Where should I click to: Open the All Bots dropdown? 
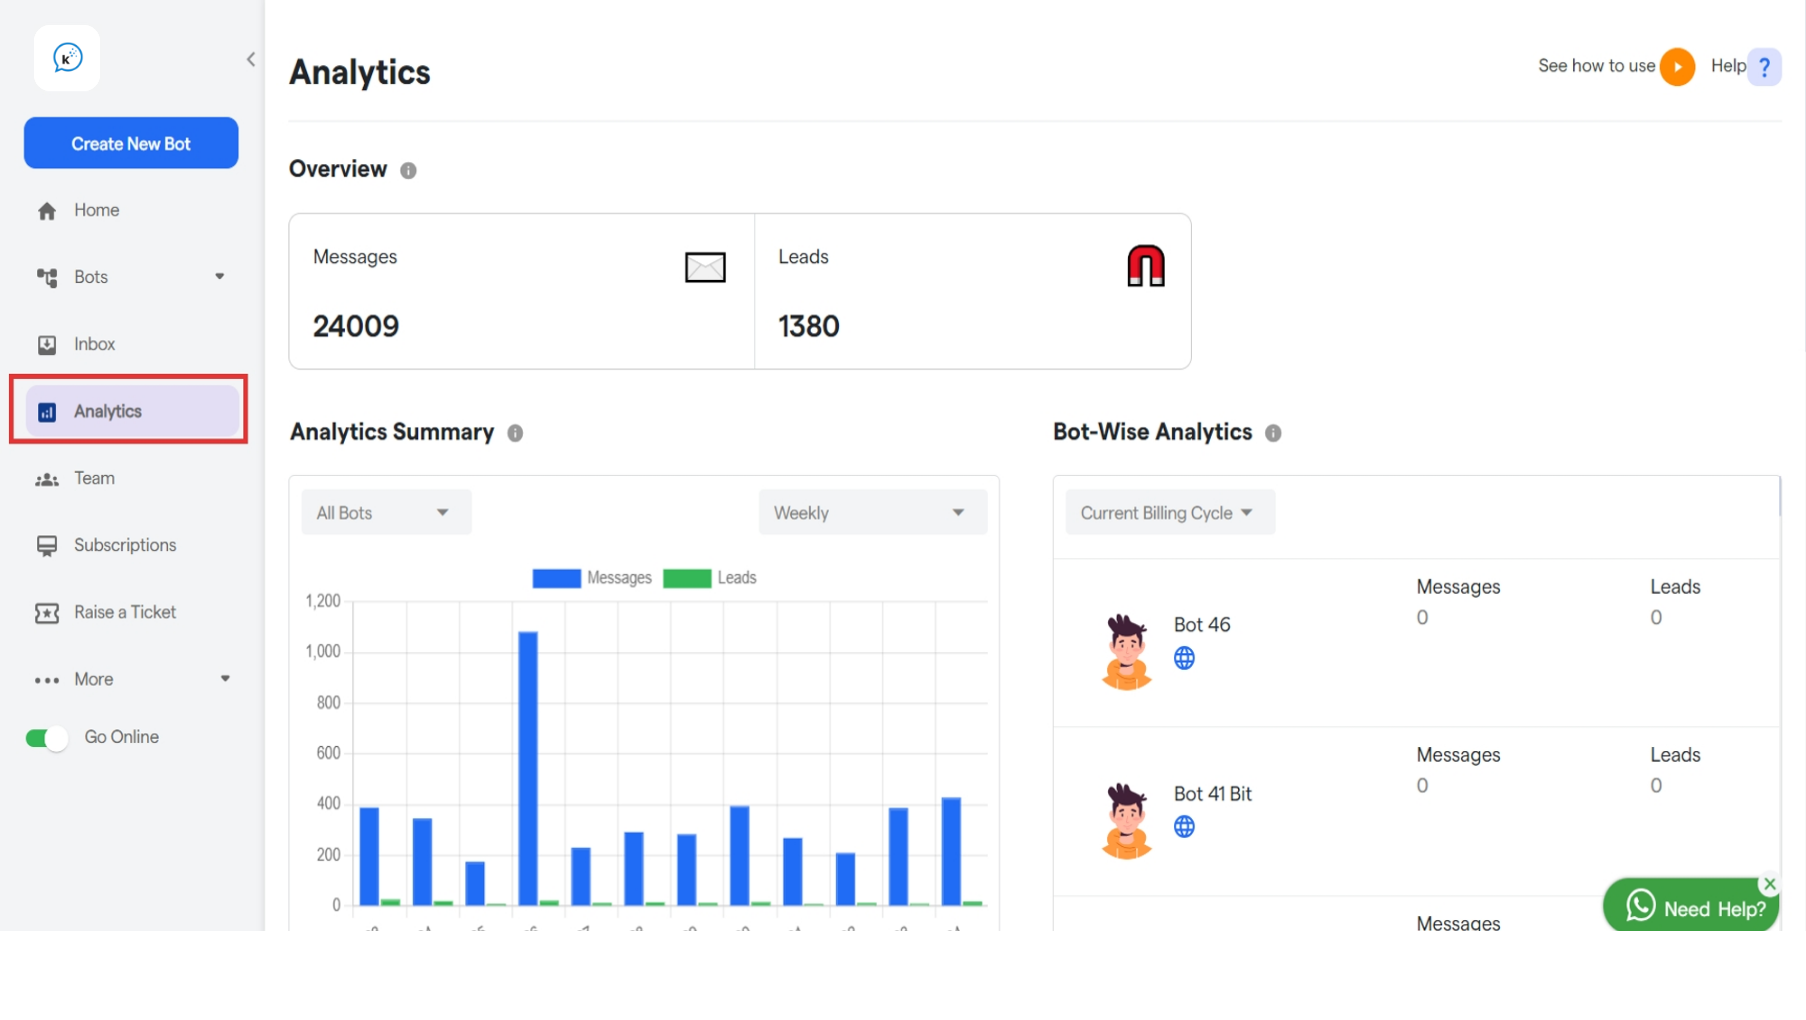tap(385, 511)
